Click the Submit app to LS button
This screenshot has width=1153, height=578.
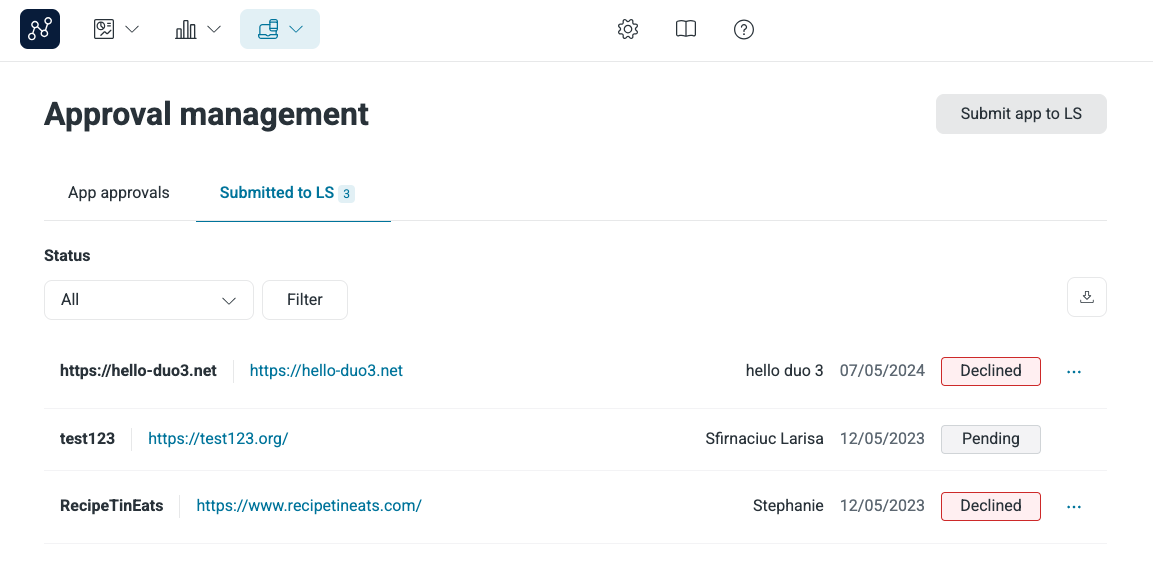pos(1021,113)
